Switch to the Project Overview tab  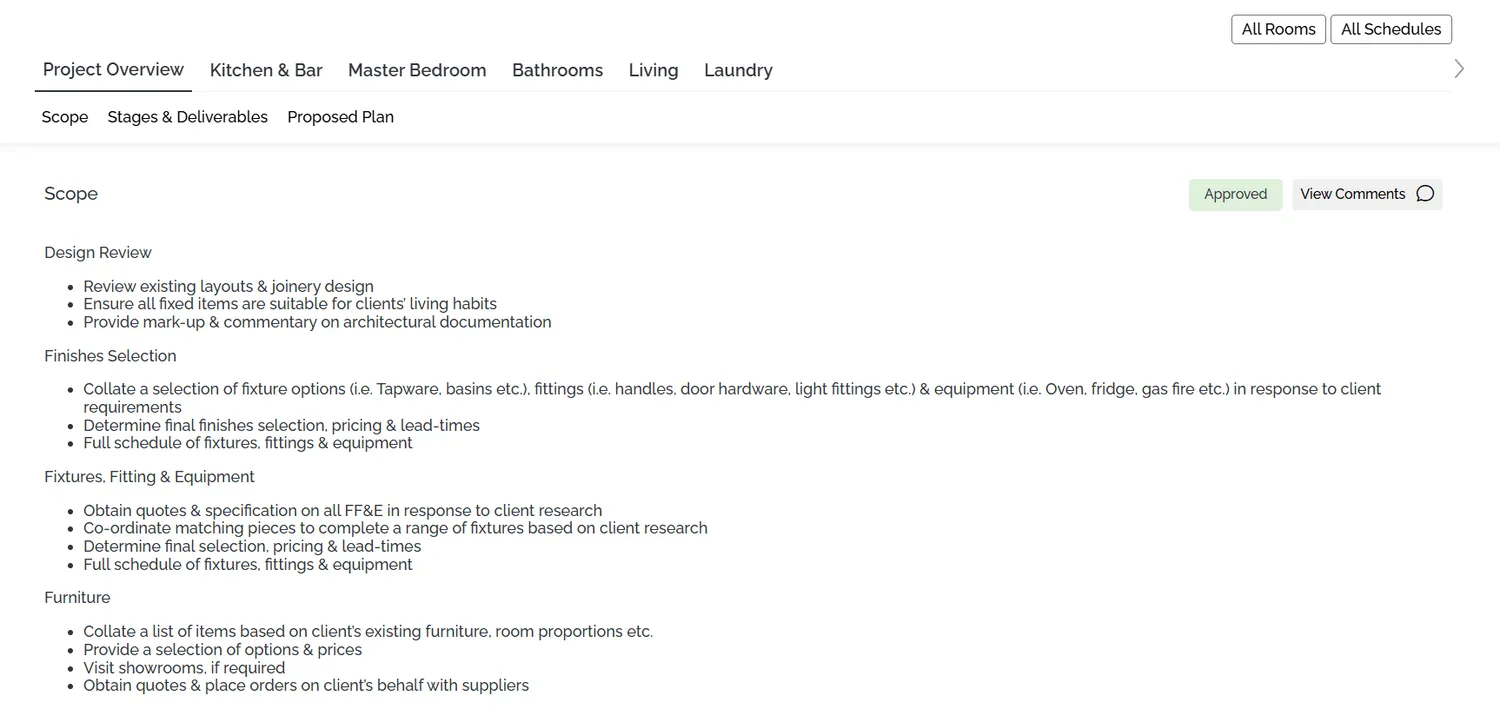click(113, 69)
